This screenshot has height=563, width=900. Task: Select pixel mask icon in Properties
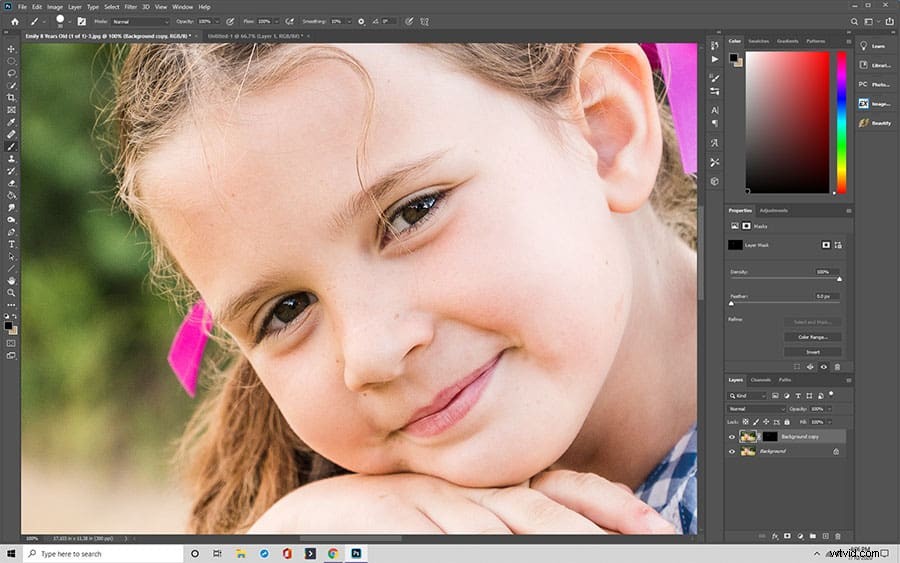tap(826, 245)
